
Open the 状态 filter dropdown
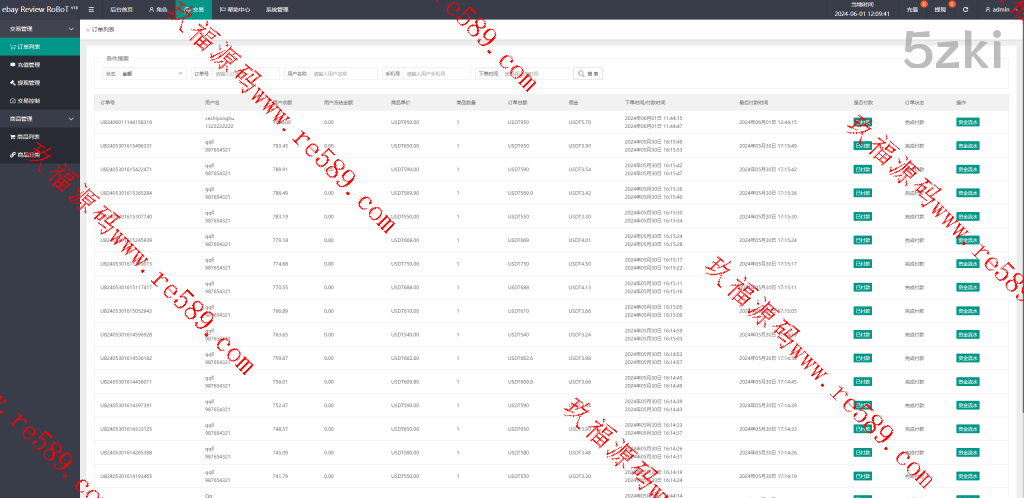tap(152, 73)
